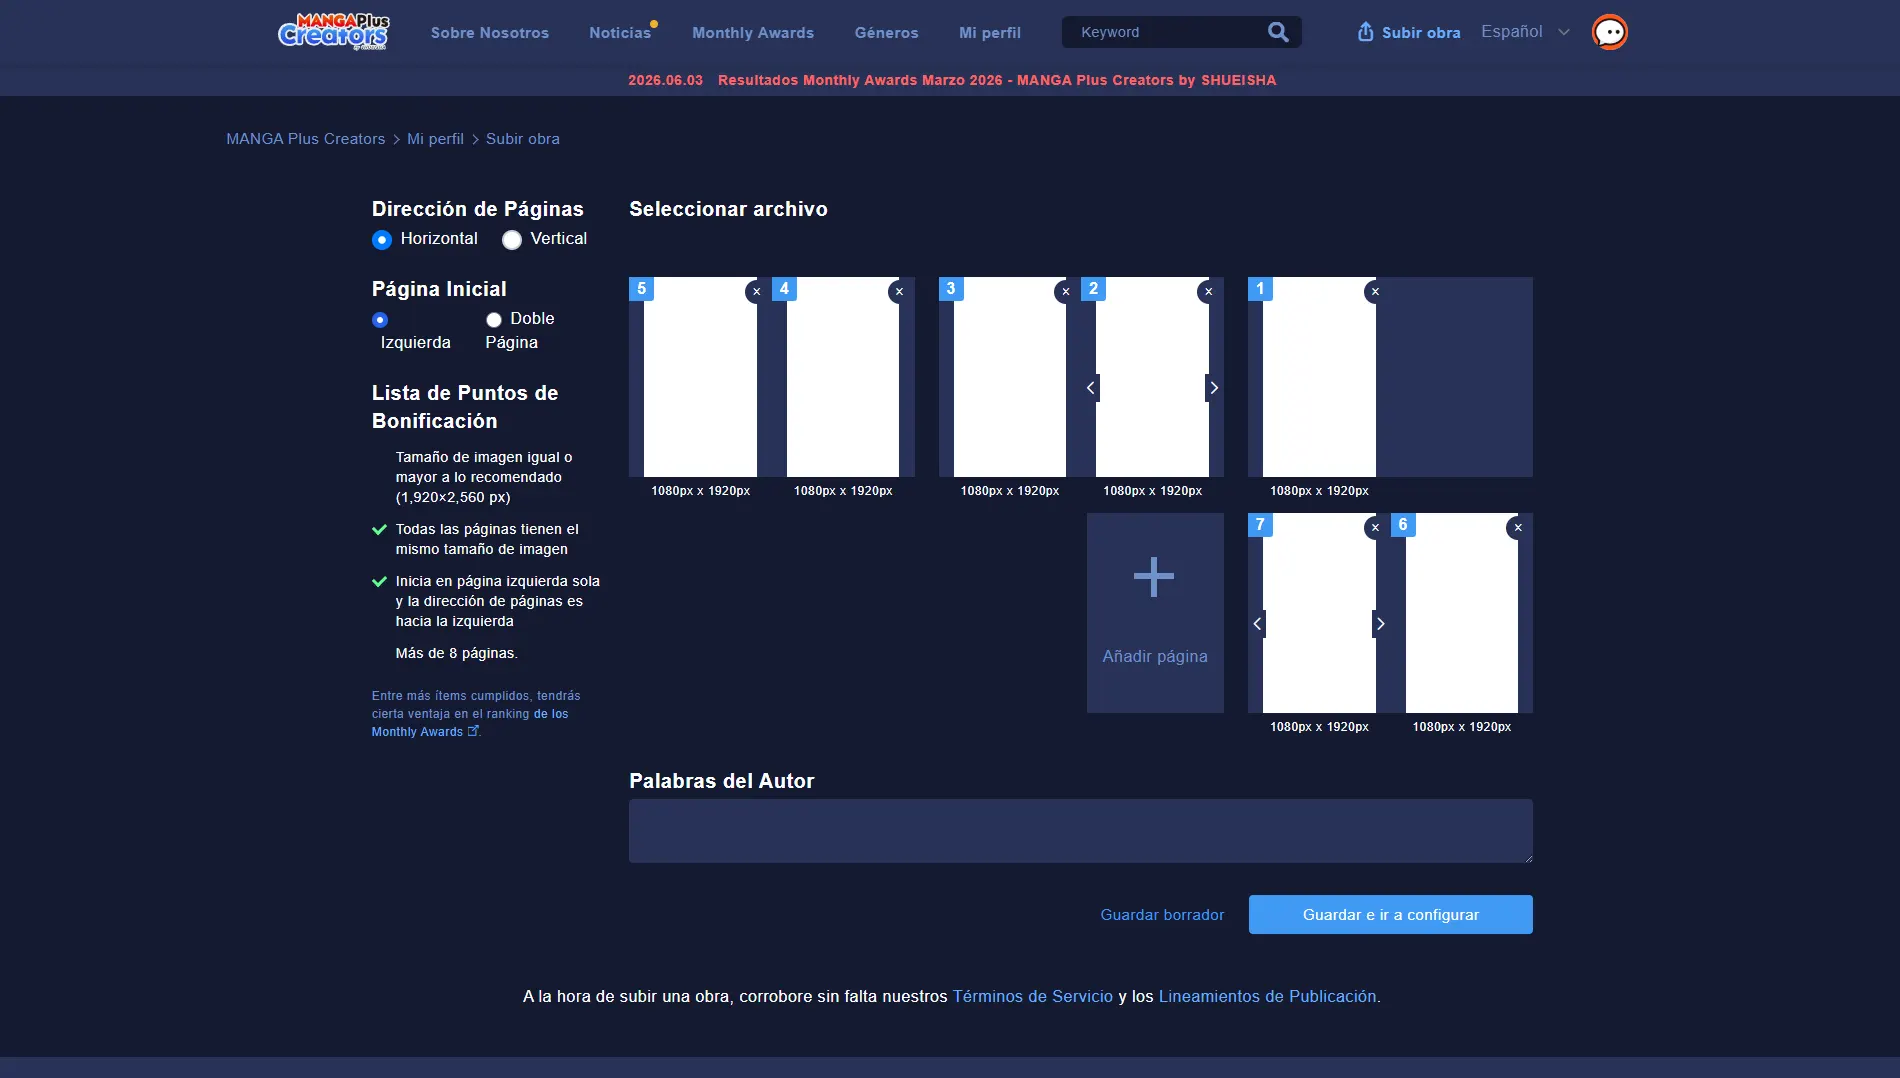The height and width of the screenshot is (1078, 1900).
Task: Remove page 7 with its X button
Action: point(1375,528)
